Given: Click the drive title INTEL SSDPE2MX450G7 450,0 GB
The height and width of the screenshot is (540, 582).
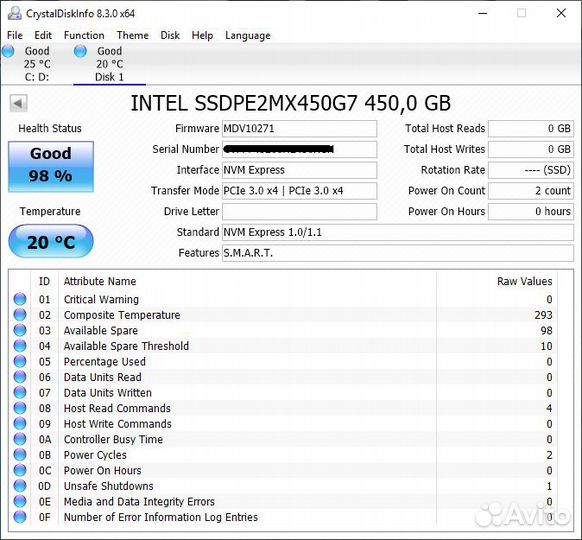Looking at the screenshot, I should 291,103.
